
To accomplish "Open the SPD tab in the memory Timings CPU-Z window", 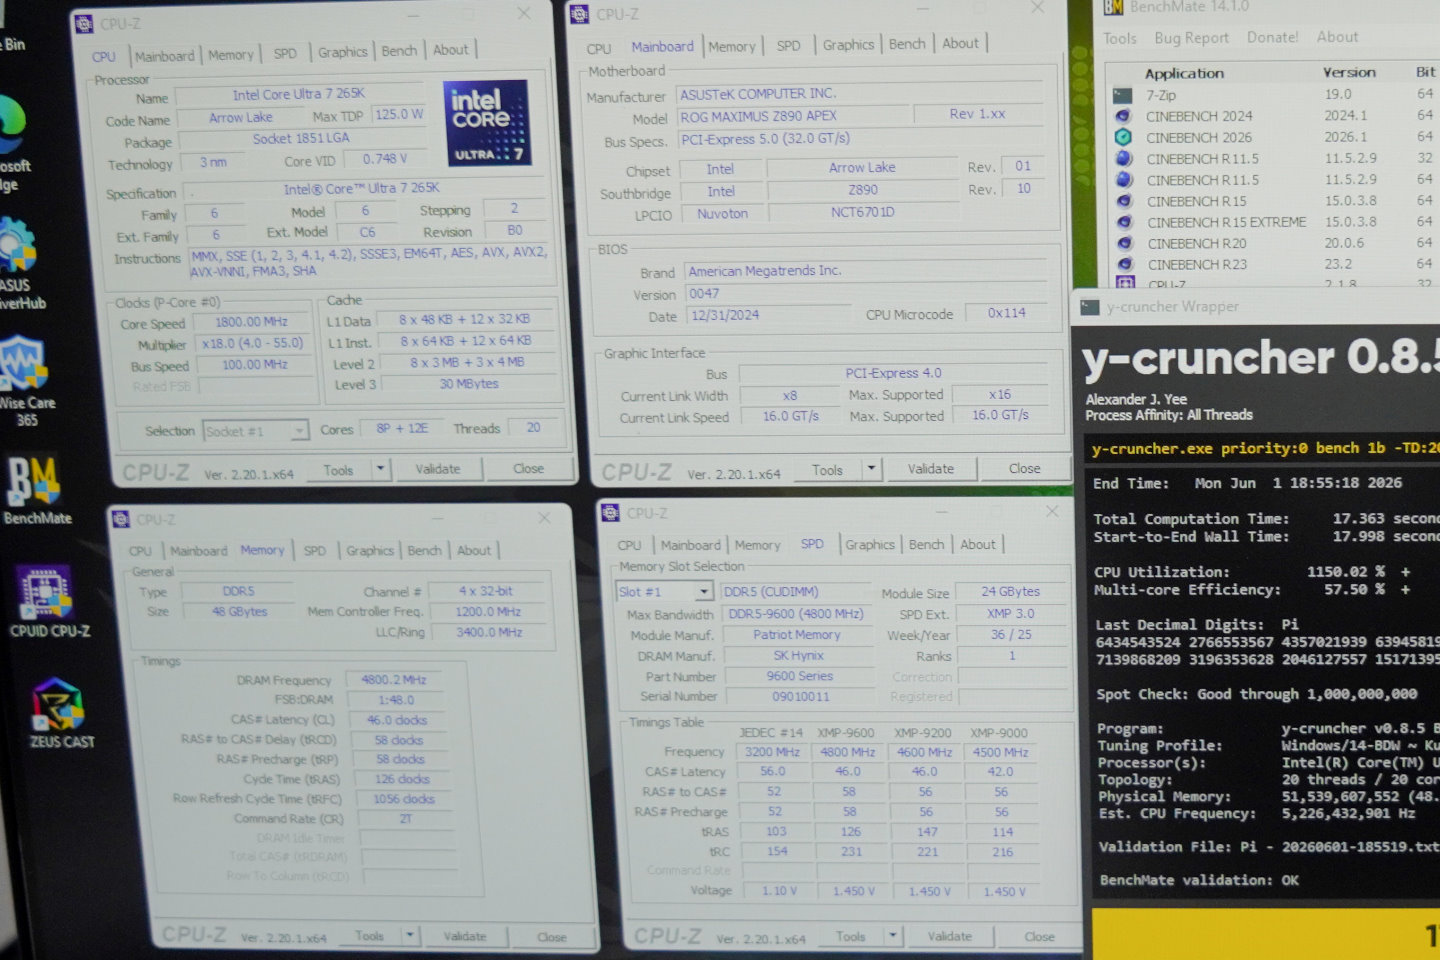I will (x=314, y=551).
